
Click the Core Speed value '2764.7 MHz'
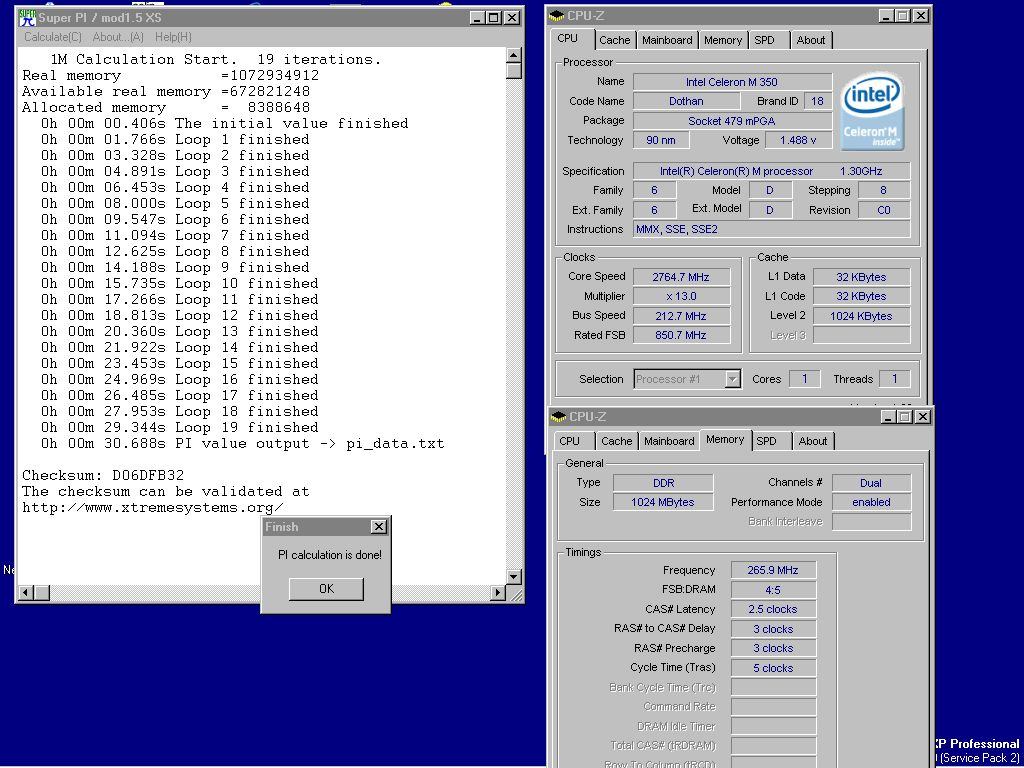tap(681, 277)
